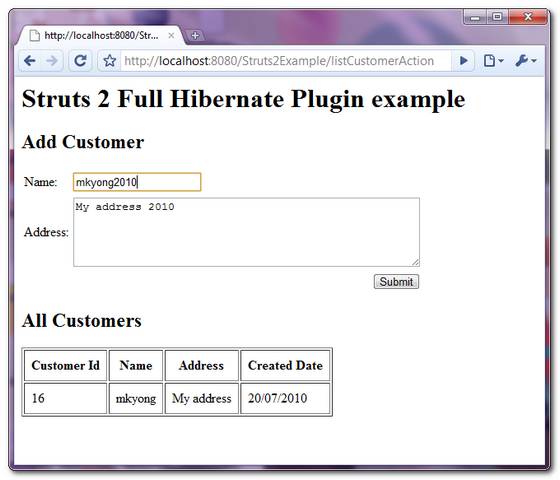Click the 'Address:' form label

[46, 232]
